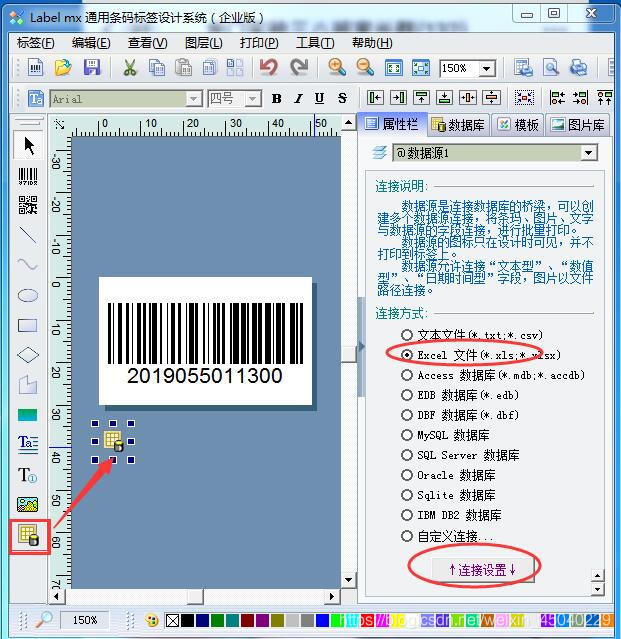Switch to the 数据库 tab
The width and height of the screenshot is (621, 639).
[458, 125]
